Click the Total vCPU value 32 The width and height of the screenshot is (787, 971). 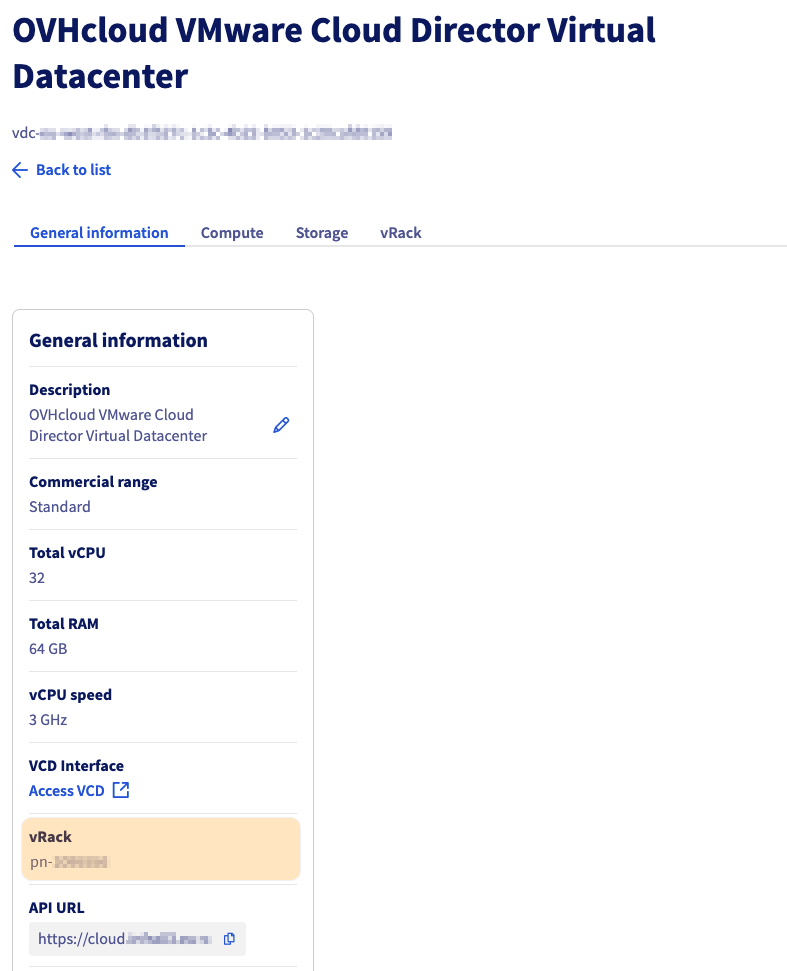coord(37,578)
